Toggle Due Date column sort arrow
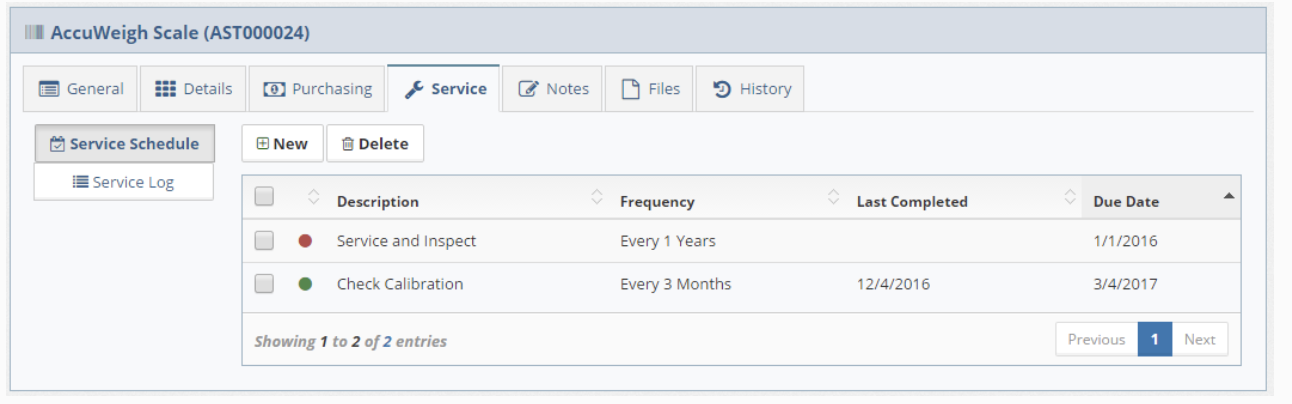 (1229, 196)
